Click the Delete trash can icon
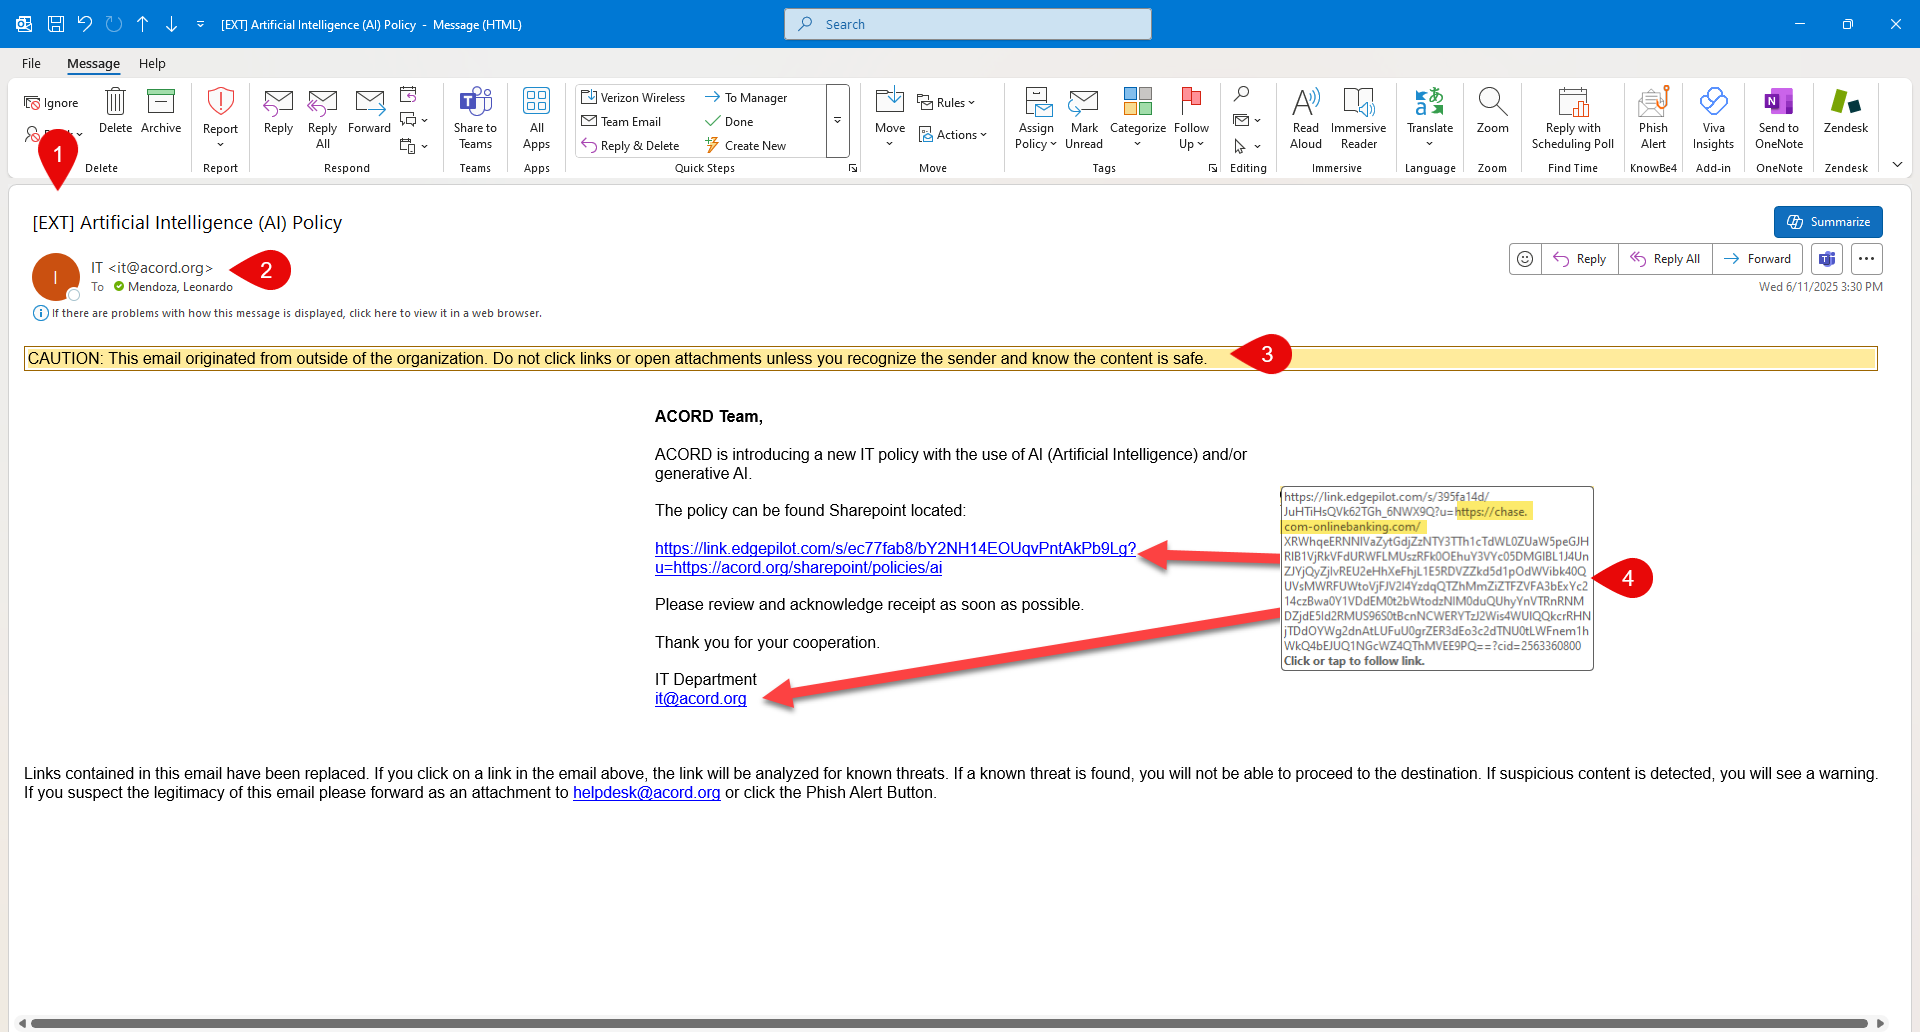 pyautogui.click(x=115, y=103)
